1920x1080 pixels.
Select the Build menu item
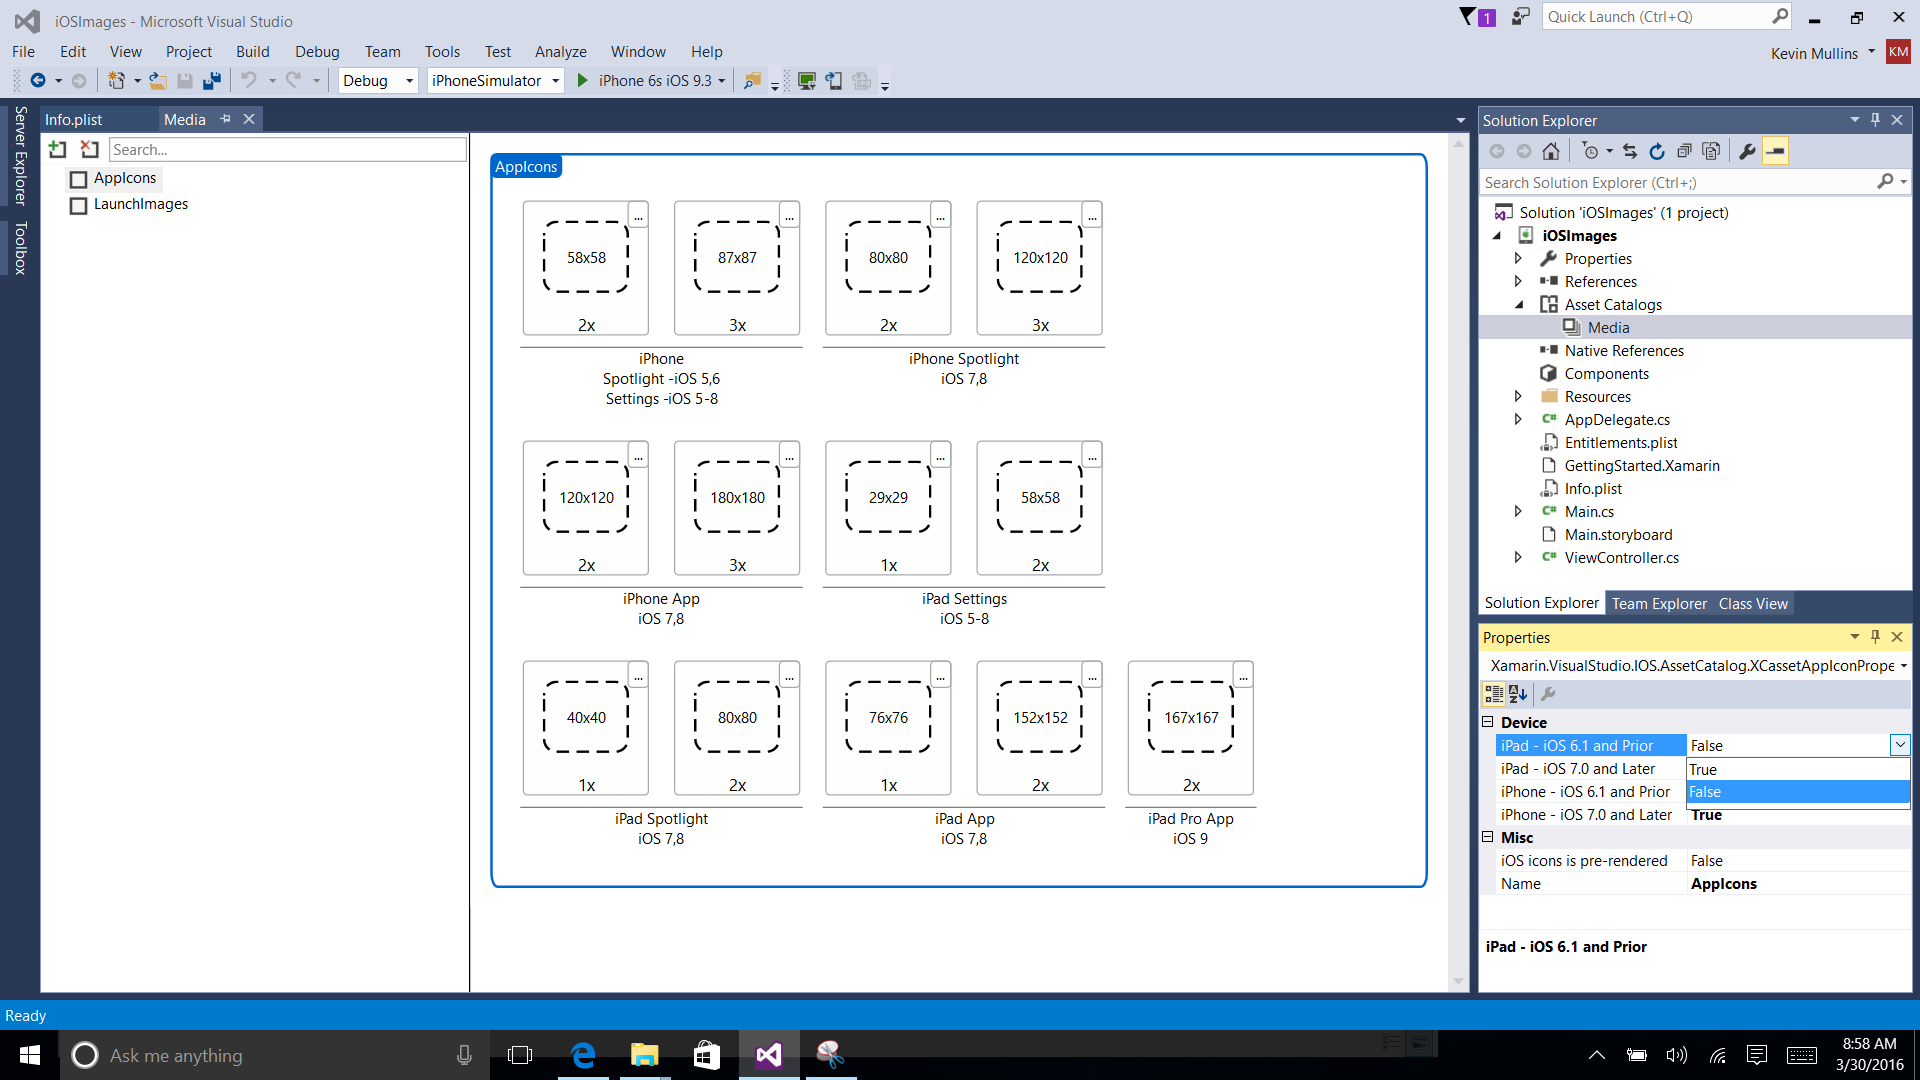click(252, 51)
